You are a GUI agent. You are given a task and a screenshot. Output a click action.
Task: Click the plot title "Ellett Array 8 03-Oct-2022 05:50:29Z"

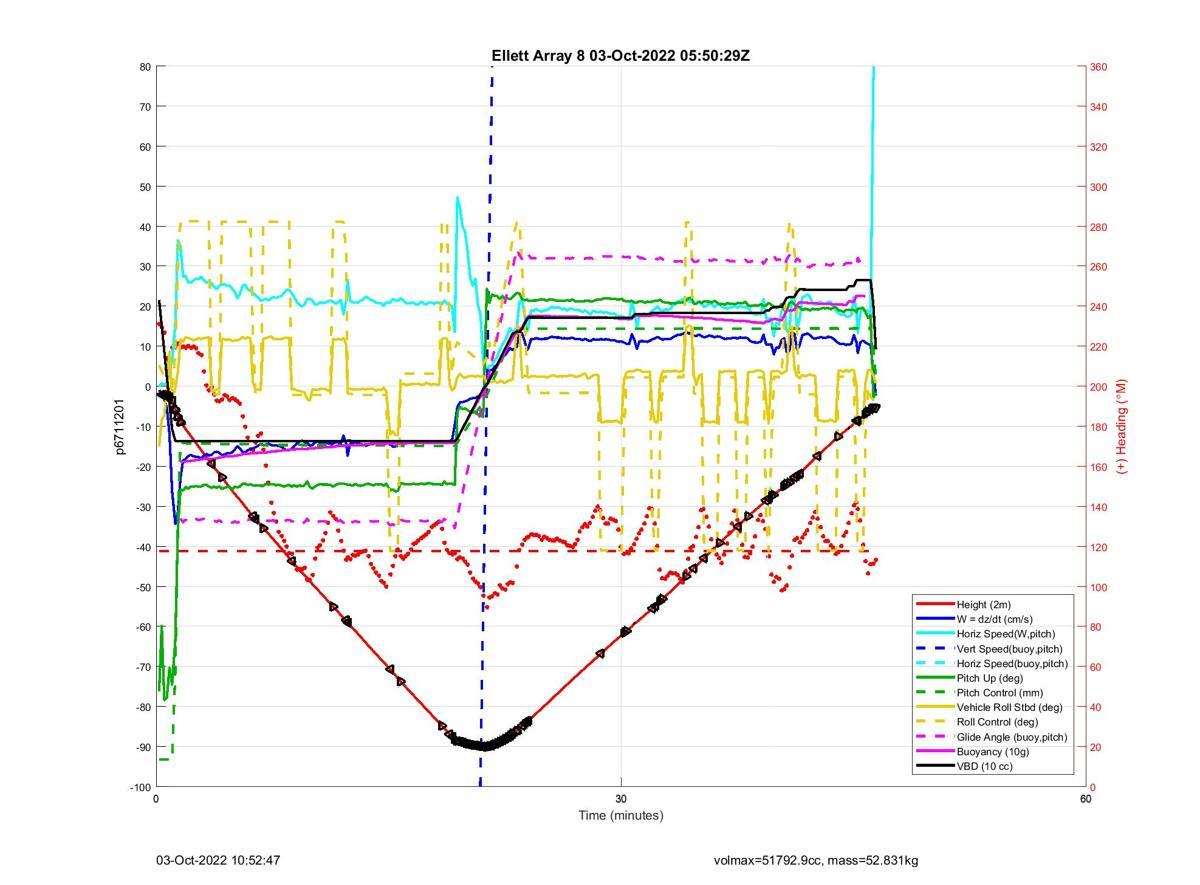click(x=621, y=55)
